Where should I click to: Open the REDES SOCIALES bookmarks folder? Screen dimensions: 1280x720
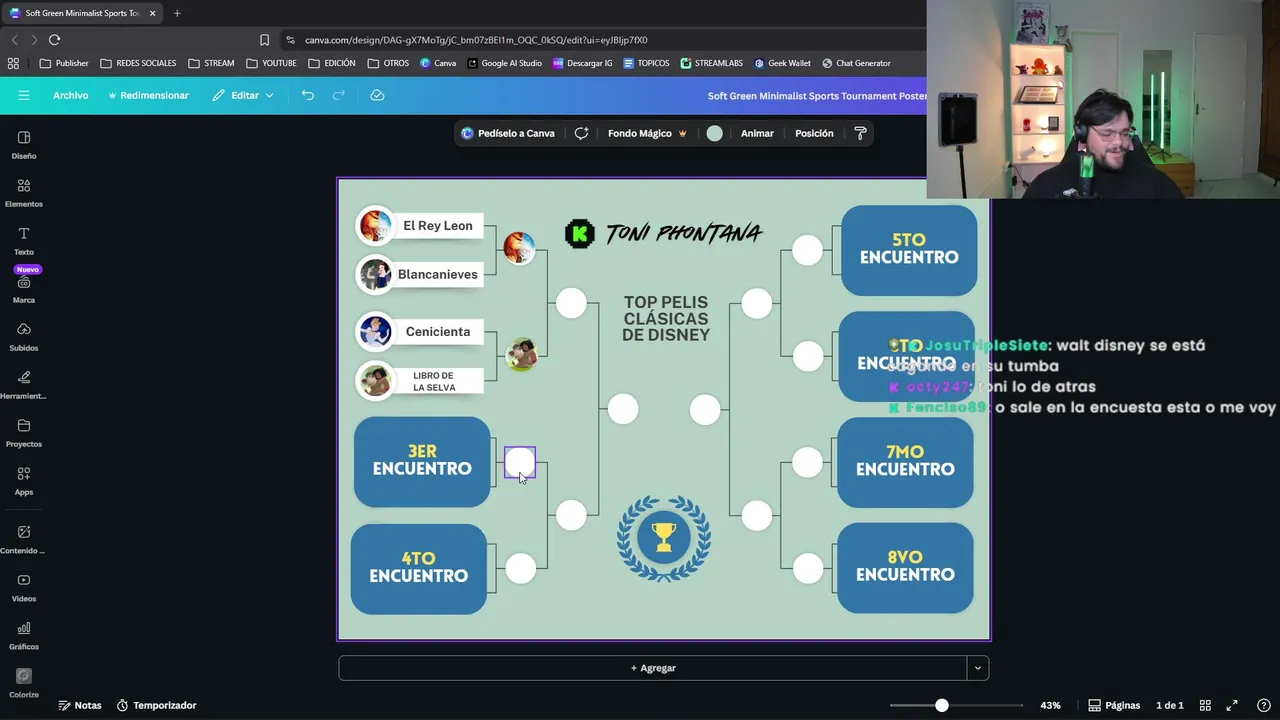click(138, 63)
